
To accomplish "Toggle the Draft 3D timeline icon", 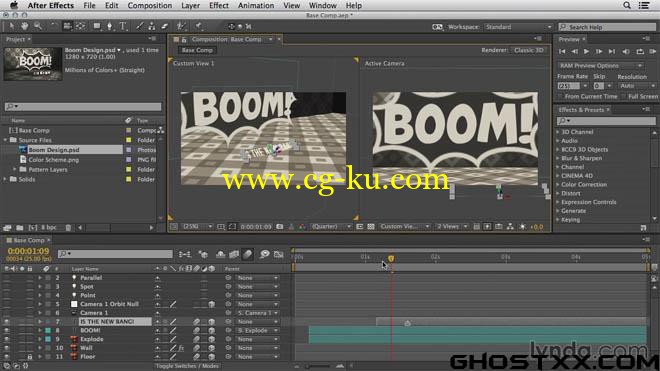I will (203, 254).
